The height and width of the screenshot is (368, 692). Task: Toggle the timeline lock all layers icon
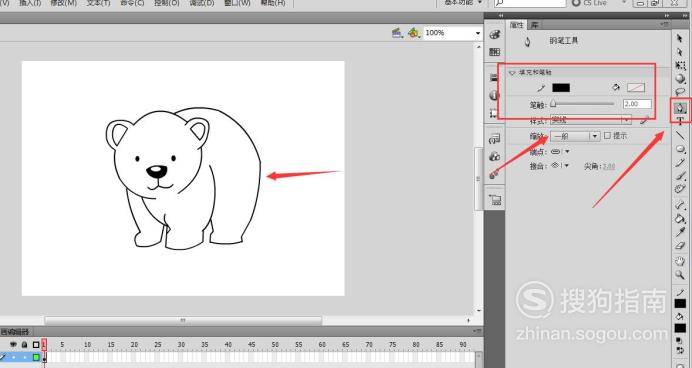tap(25, 344)
